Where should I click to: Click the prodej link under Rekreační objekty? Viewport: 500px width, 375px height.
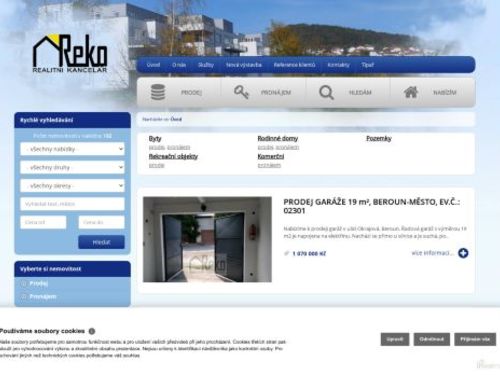pos(157,165)
